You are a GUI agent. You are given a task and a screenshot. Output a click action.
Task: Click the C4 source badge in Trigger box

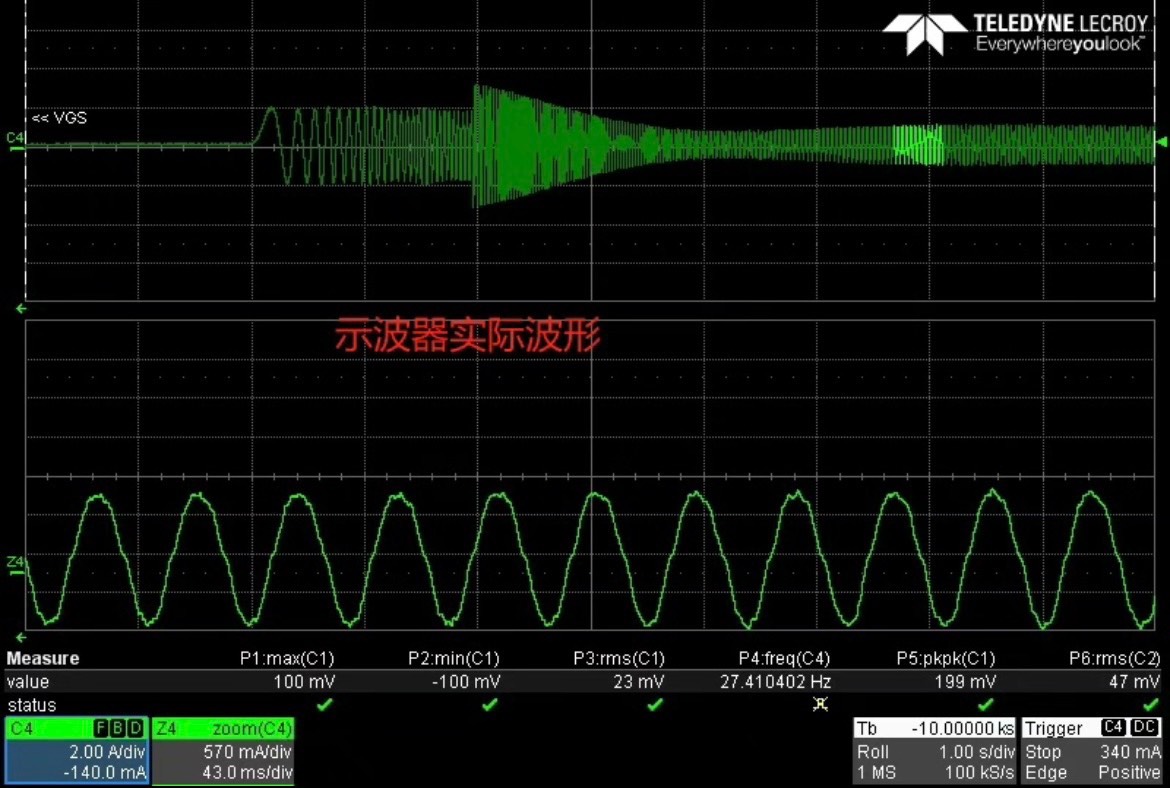[1113, 728]
